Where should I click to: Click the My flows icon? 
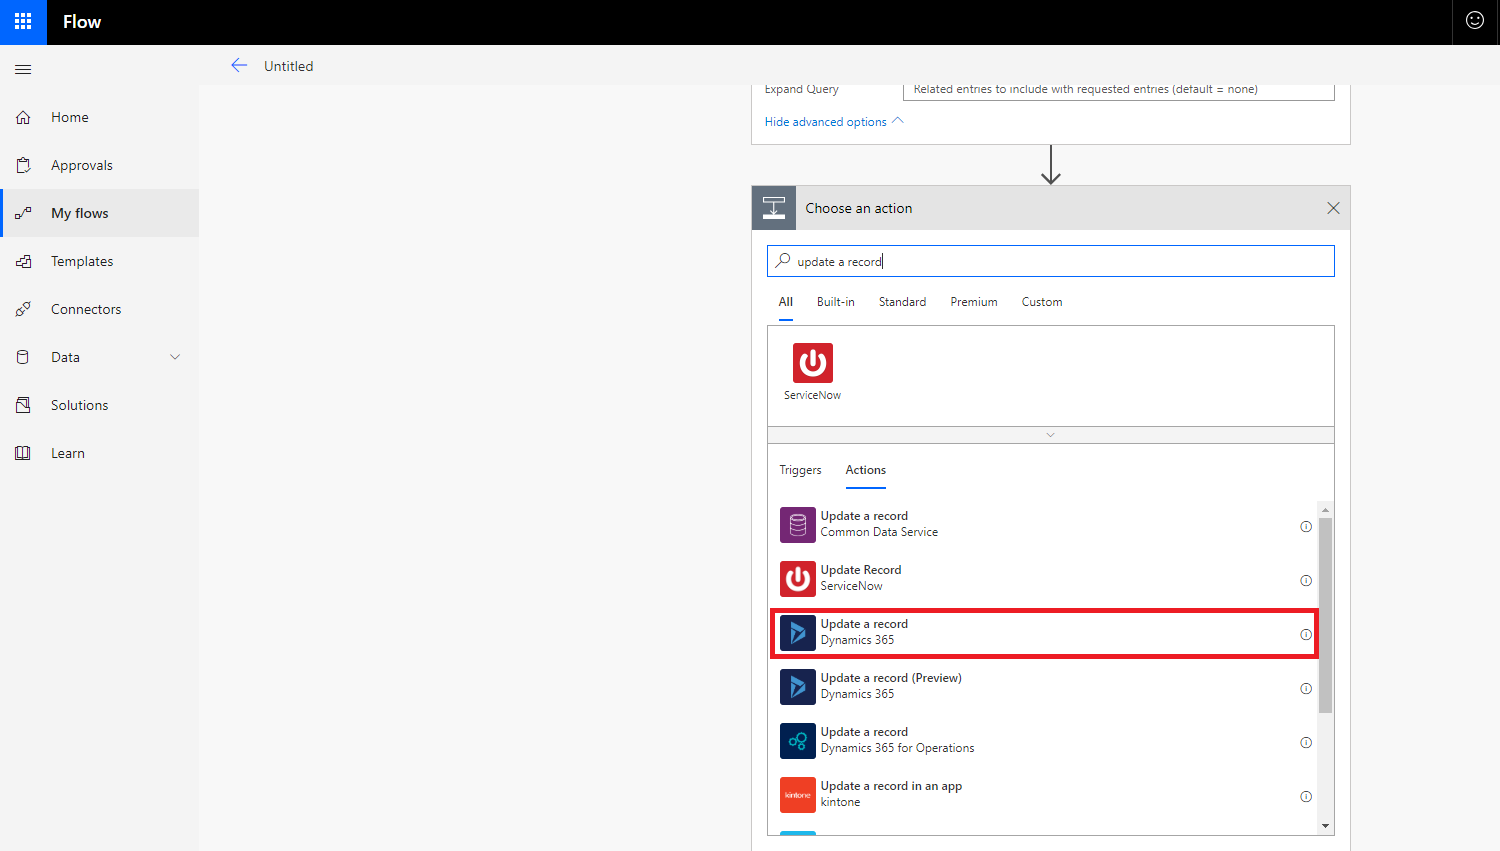[23, 213]
